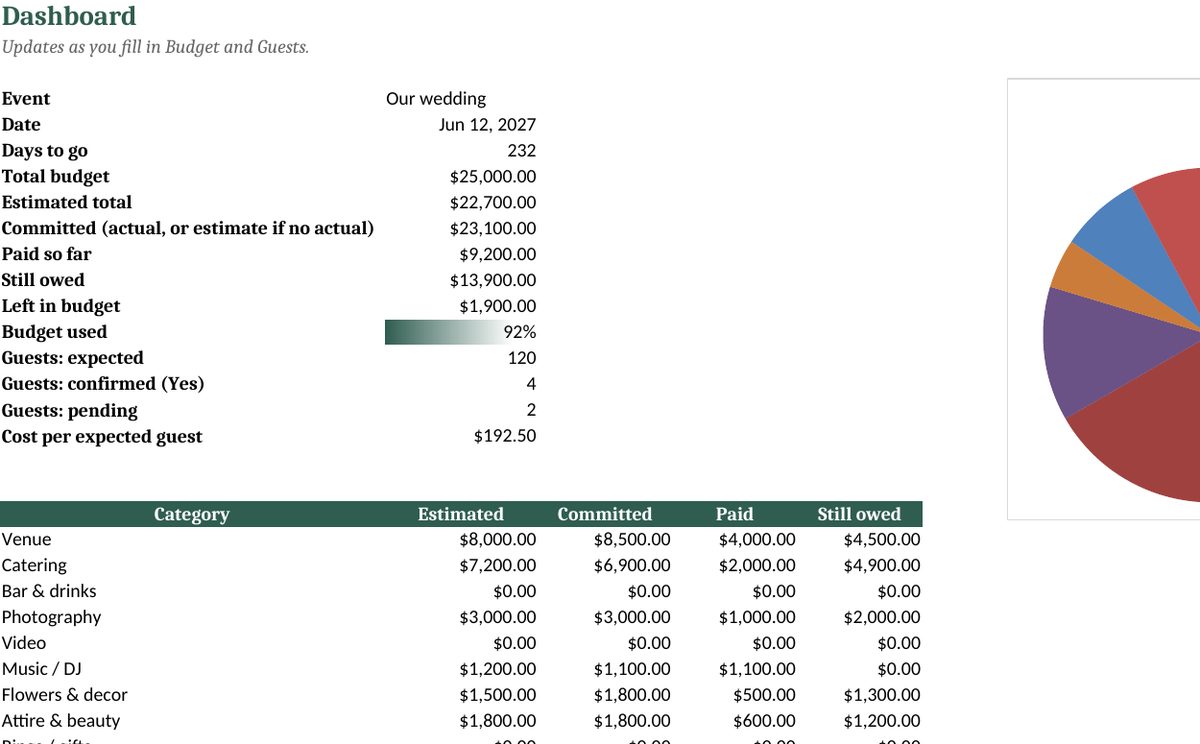1200x744 pixels.
Task: Select Guests pending value 2
Action: click(x=531, y=410)
